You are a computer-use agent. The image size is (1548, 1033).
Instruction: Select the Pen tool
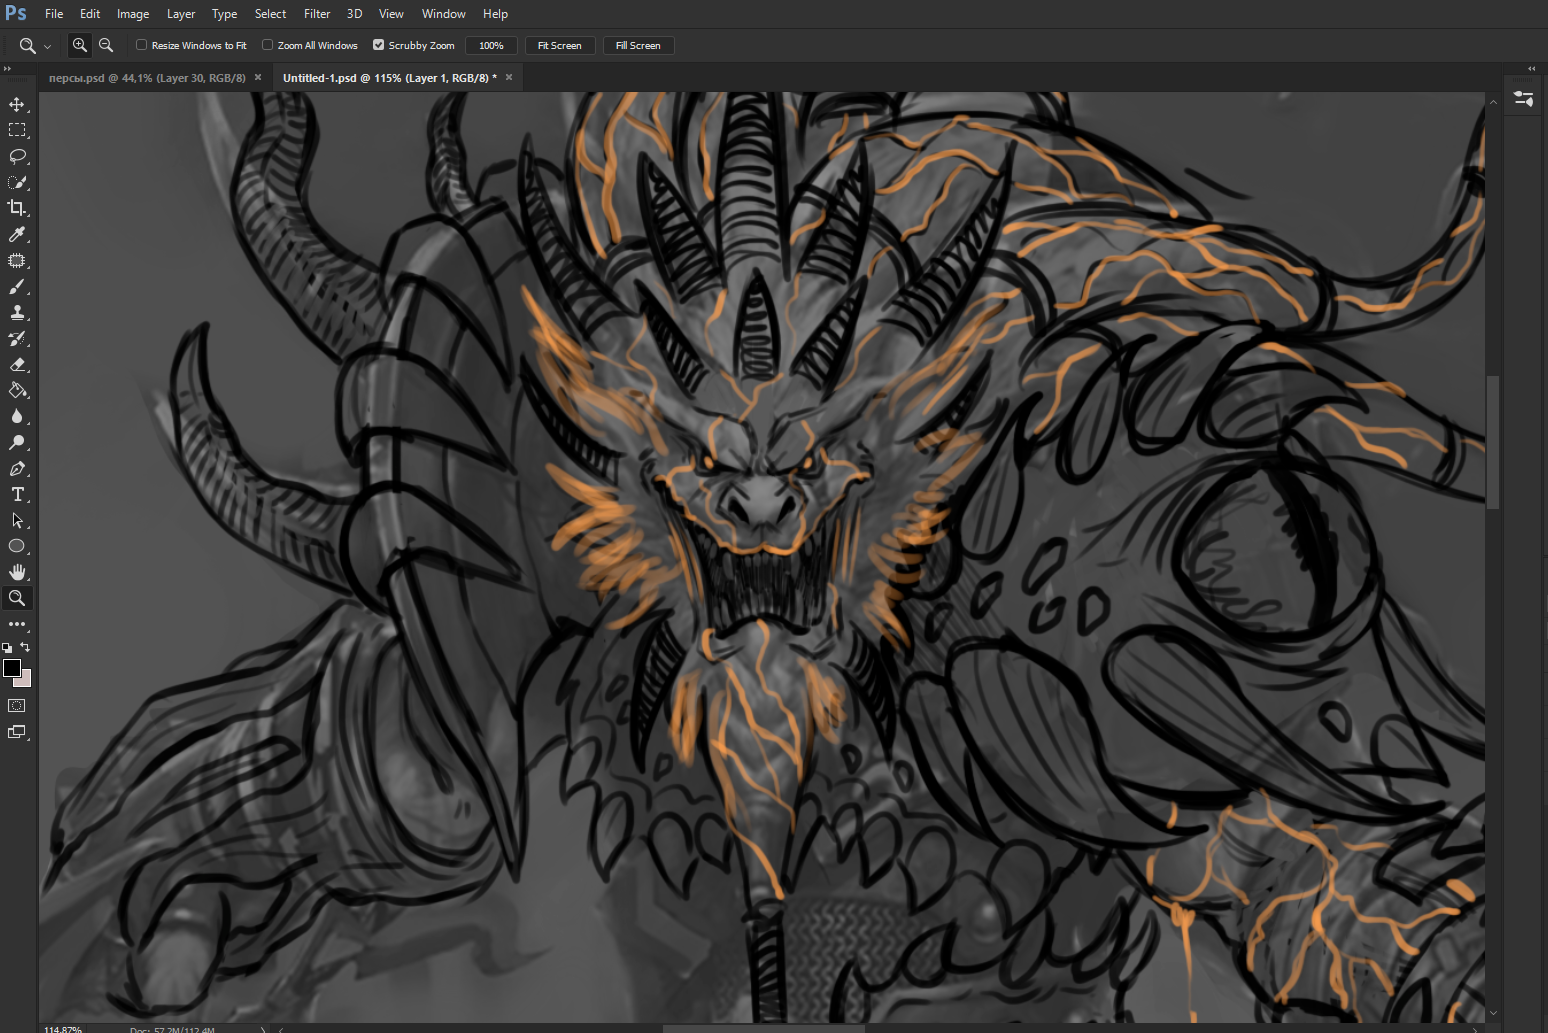pos(17,468)
